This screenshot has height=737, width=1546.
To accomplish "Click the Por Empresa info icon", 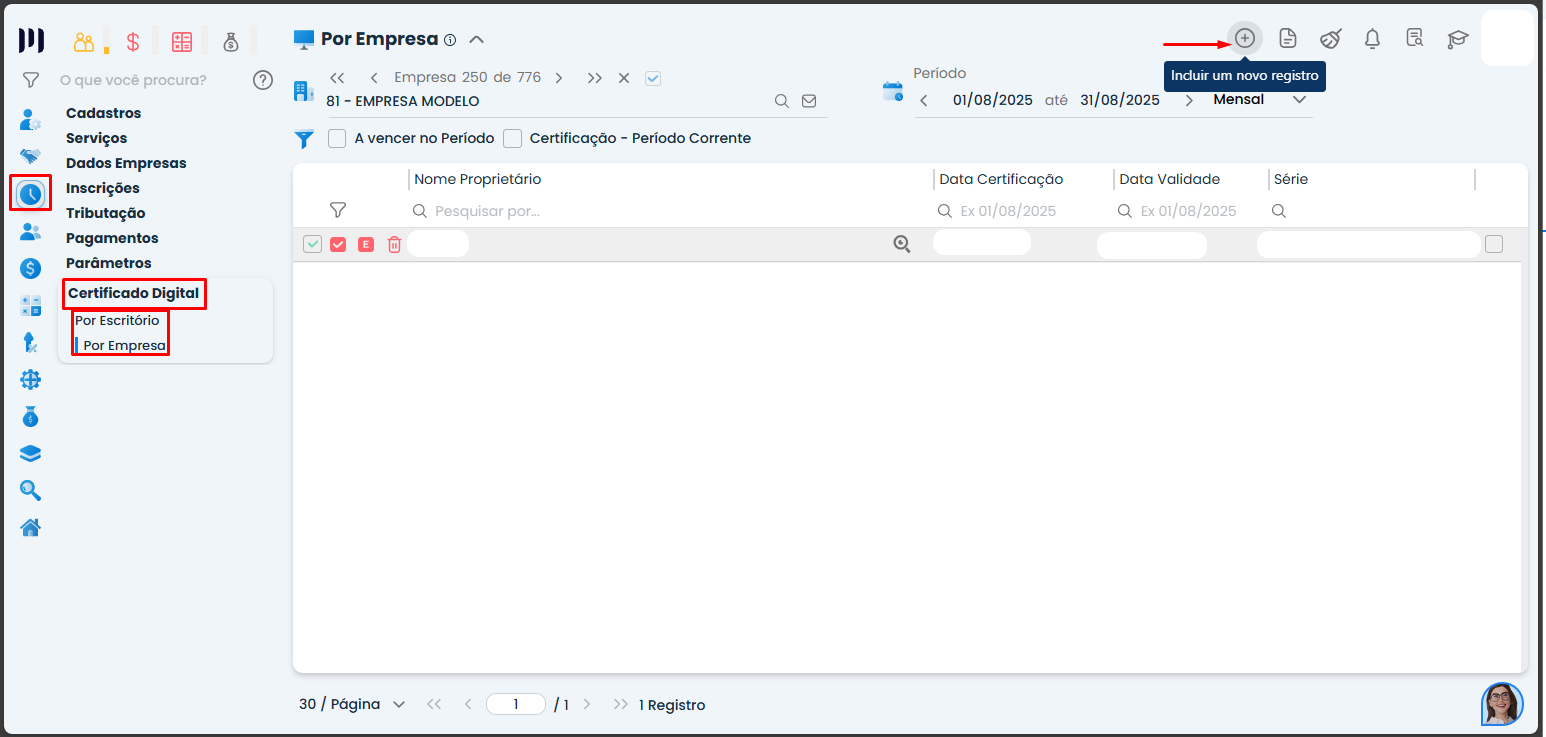I will point(450,40).
